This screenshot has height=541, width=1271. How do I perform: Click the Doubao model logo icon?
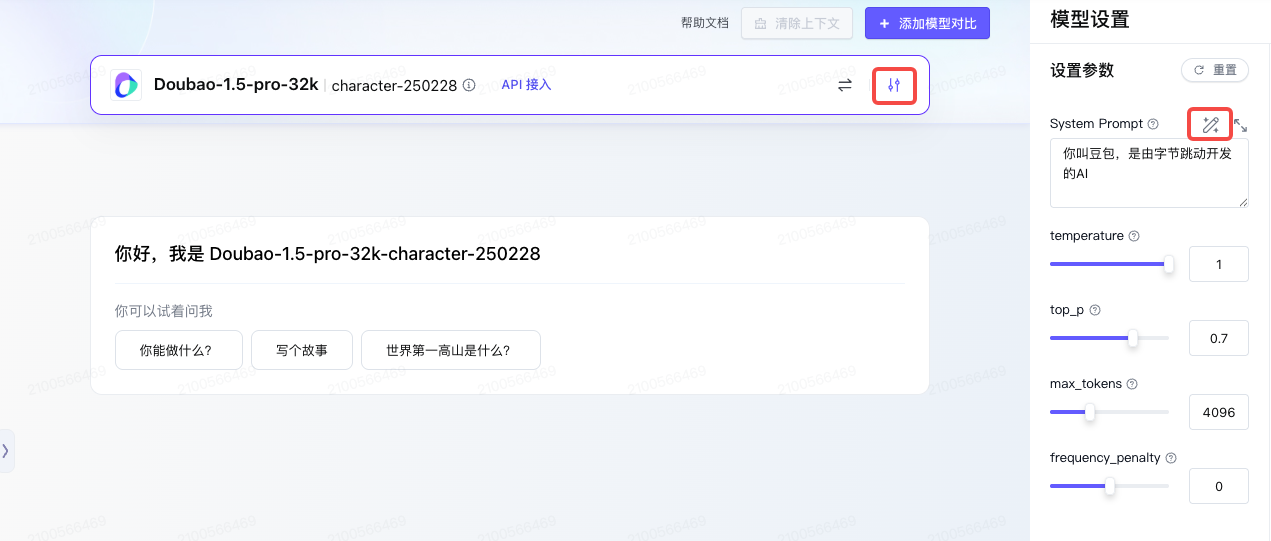pyautogui.click(x=126, y=85)
